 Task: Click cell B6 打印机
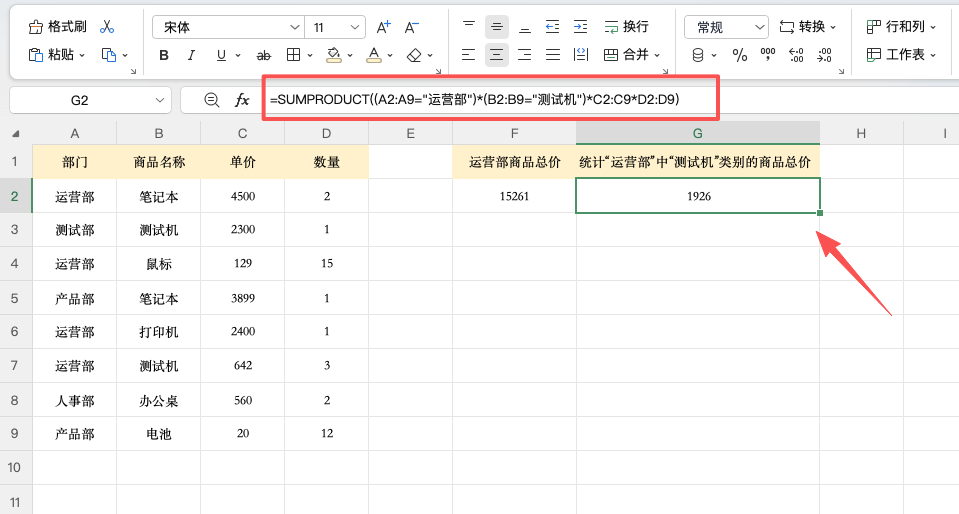(x=158, y=332)
